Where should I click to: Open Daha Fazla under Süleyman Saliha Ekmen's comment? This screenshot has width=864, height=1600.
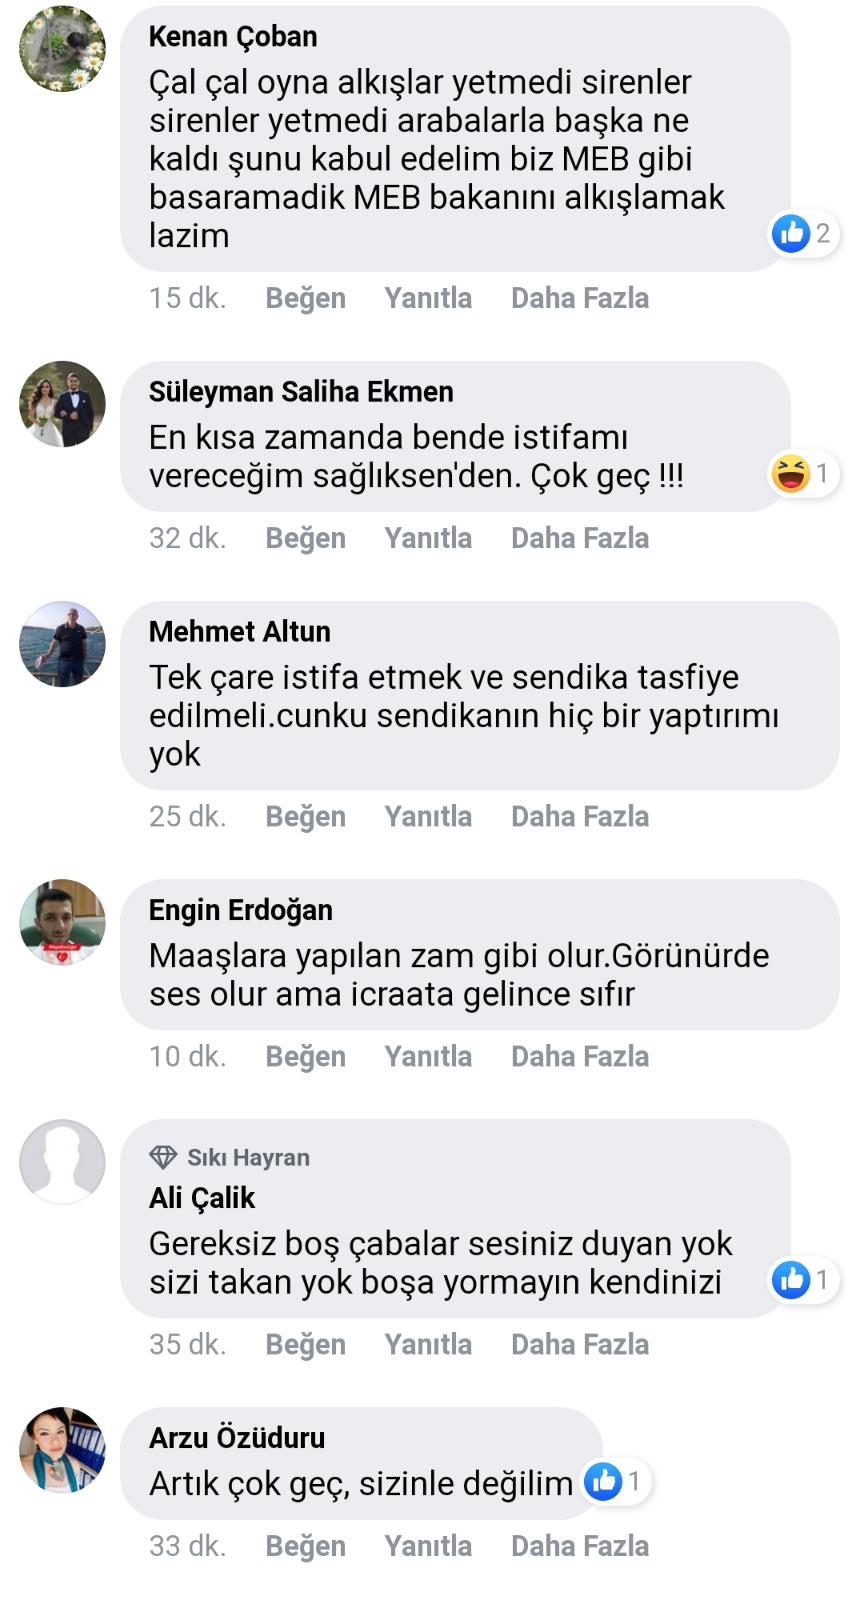coord(579,538)
